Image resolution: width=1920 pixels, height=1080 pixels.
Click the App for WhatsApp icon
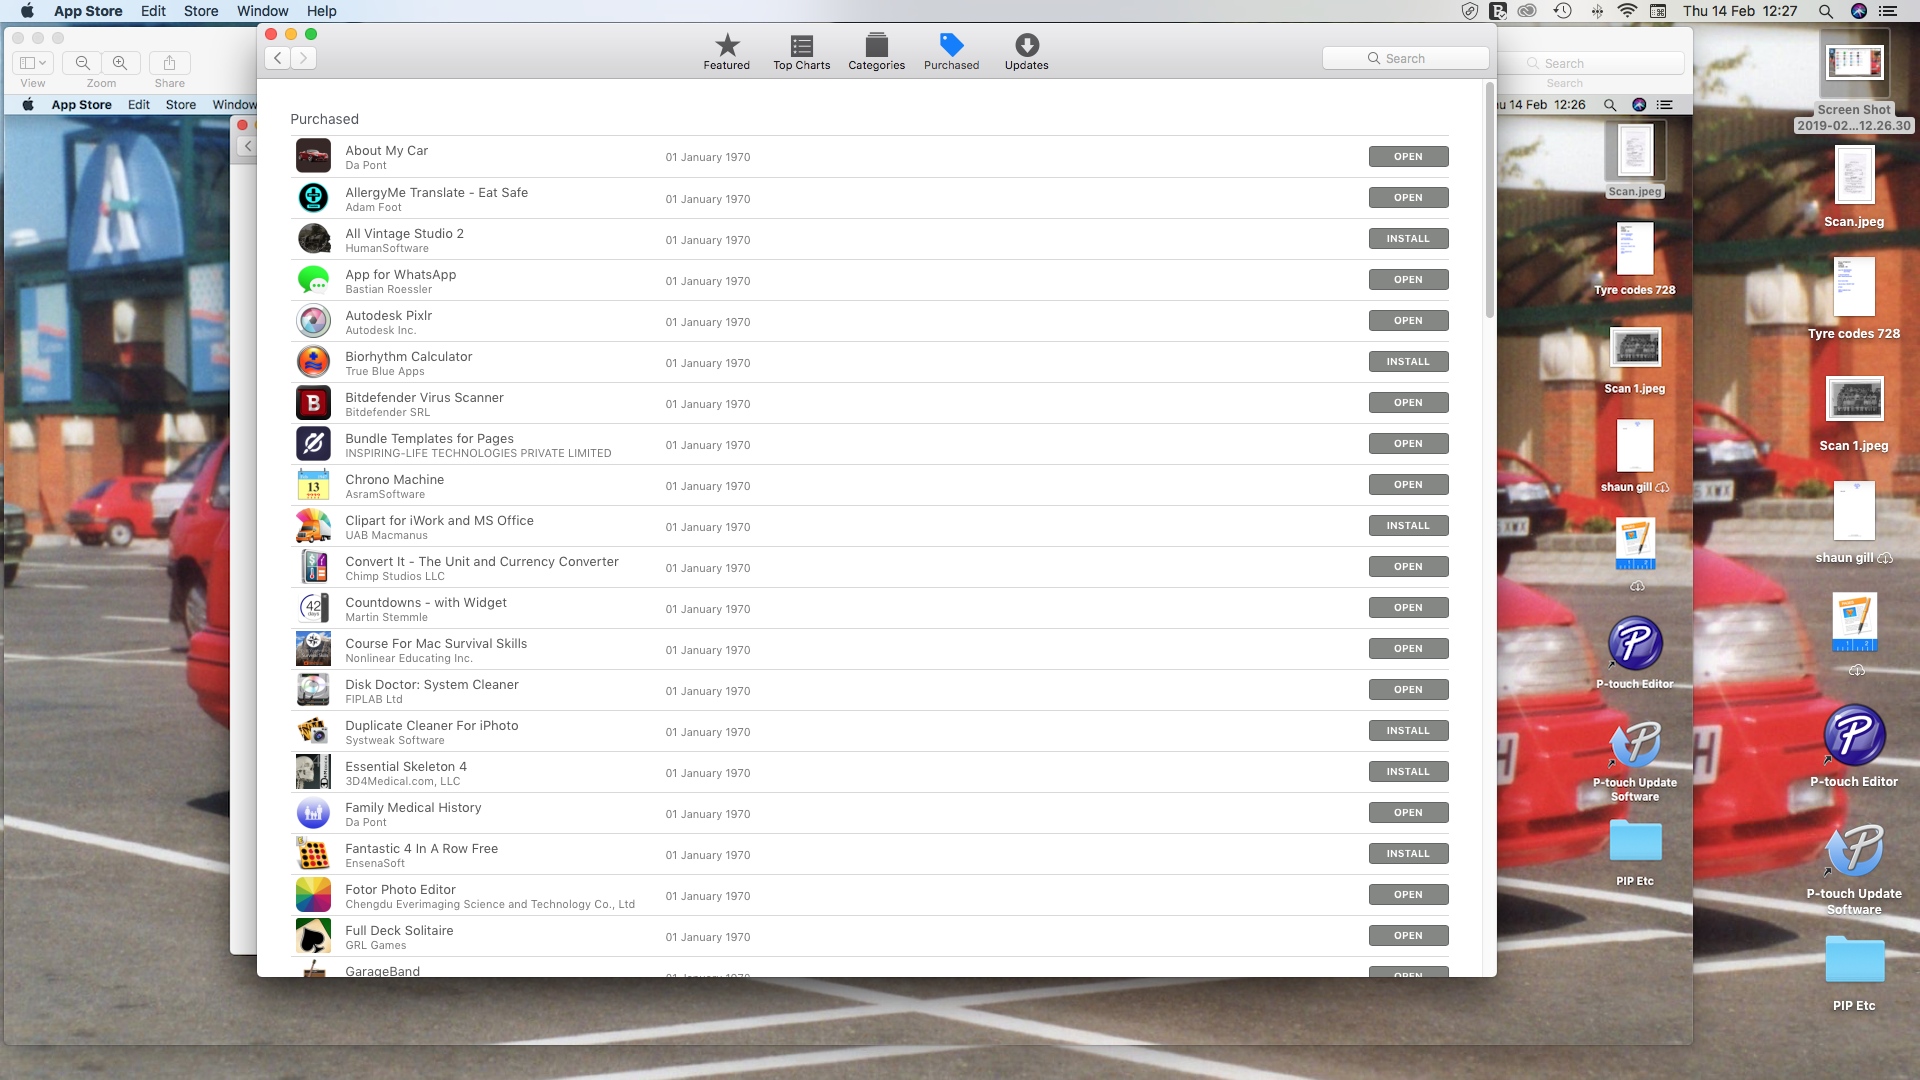pos(313,280)
